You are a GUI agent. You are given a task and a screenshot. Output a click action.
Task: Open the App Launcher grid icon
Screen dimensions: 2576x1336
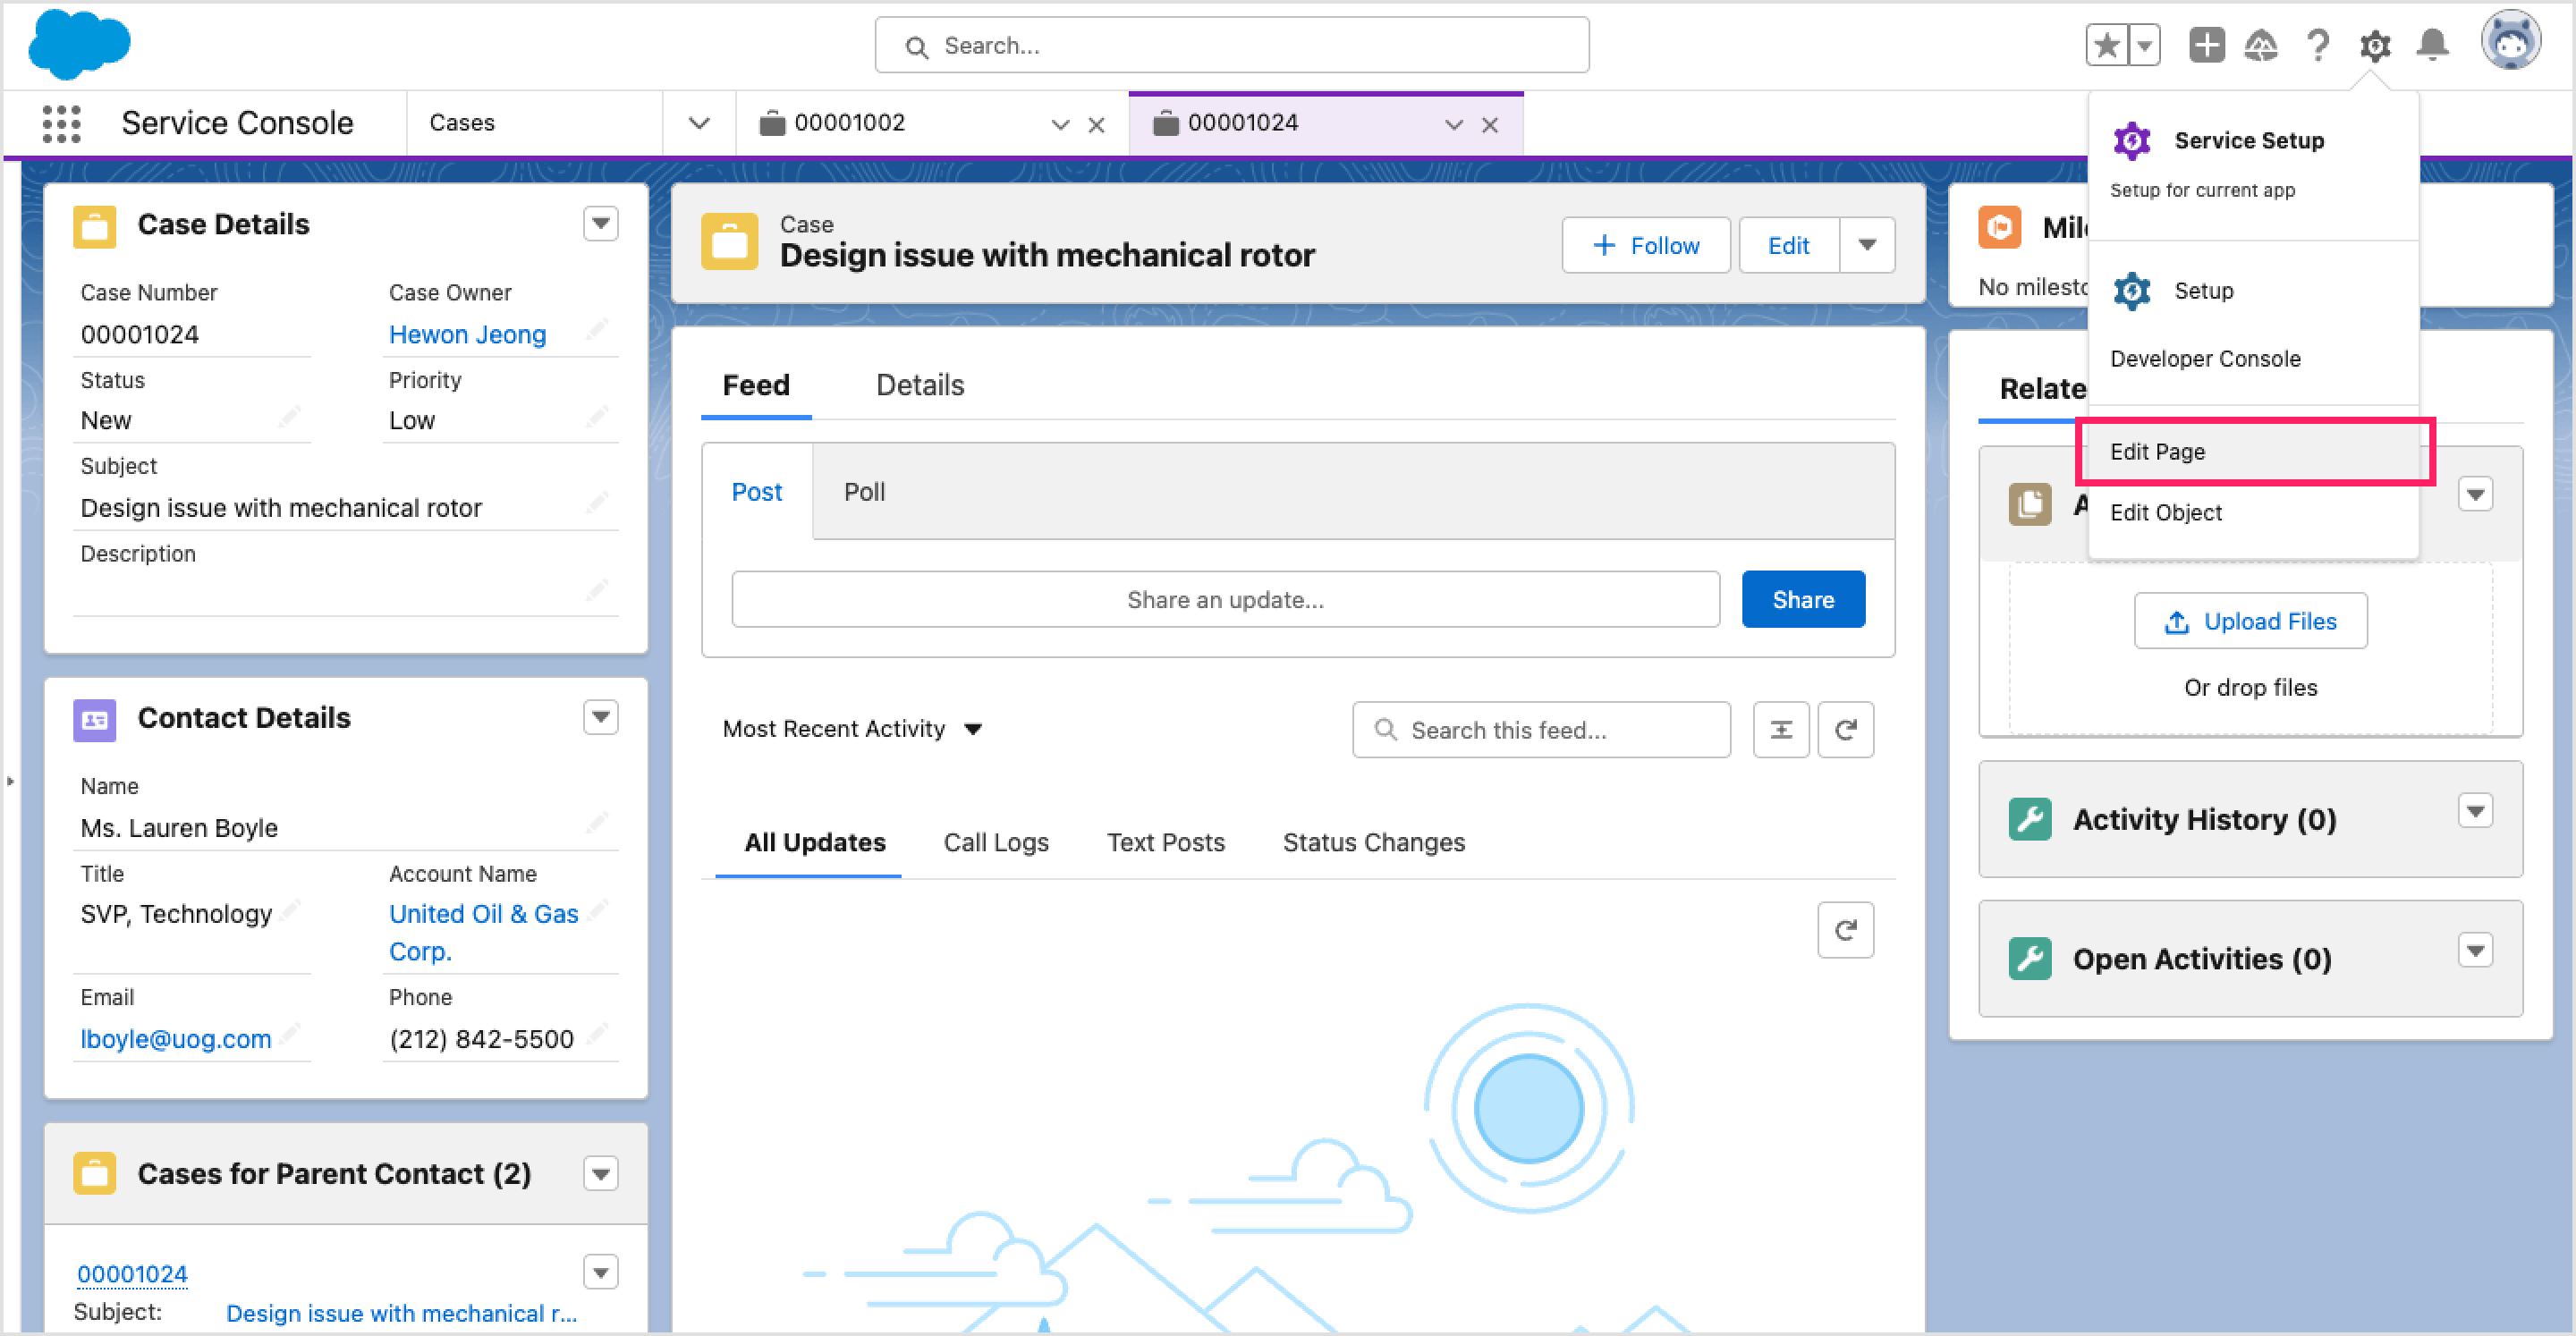(x=61, y=123)
